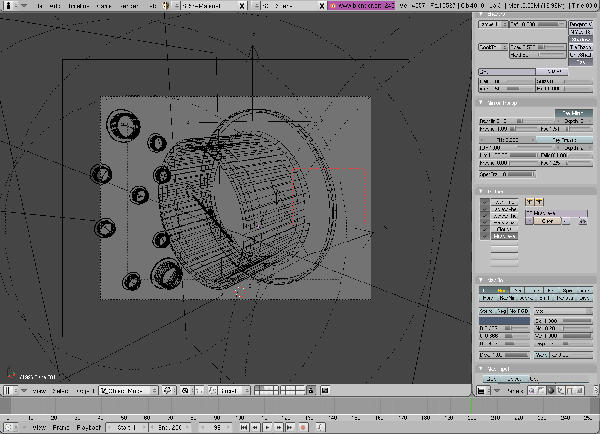Screen dimensions: 600x434
Task: Switch to the Logic context icon
Action: point(531,391)
